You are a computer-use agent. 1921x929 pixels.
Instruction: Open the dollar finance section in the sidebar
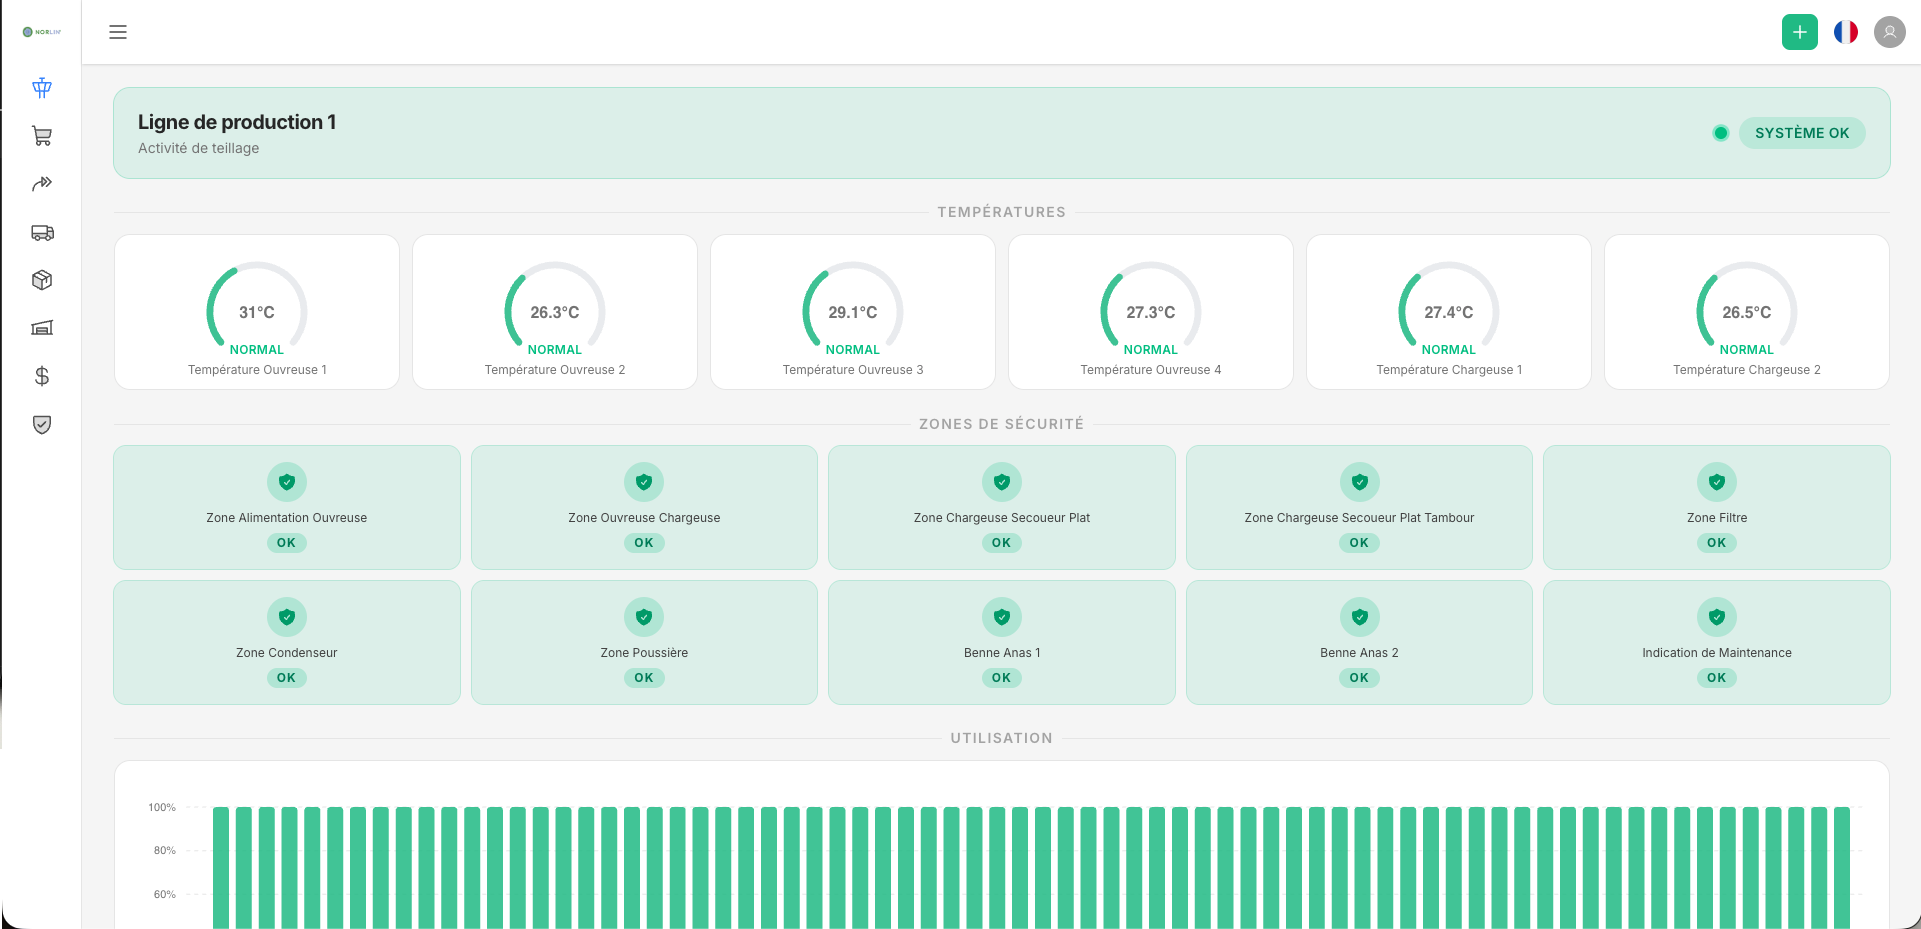(x=42, y=376)
